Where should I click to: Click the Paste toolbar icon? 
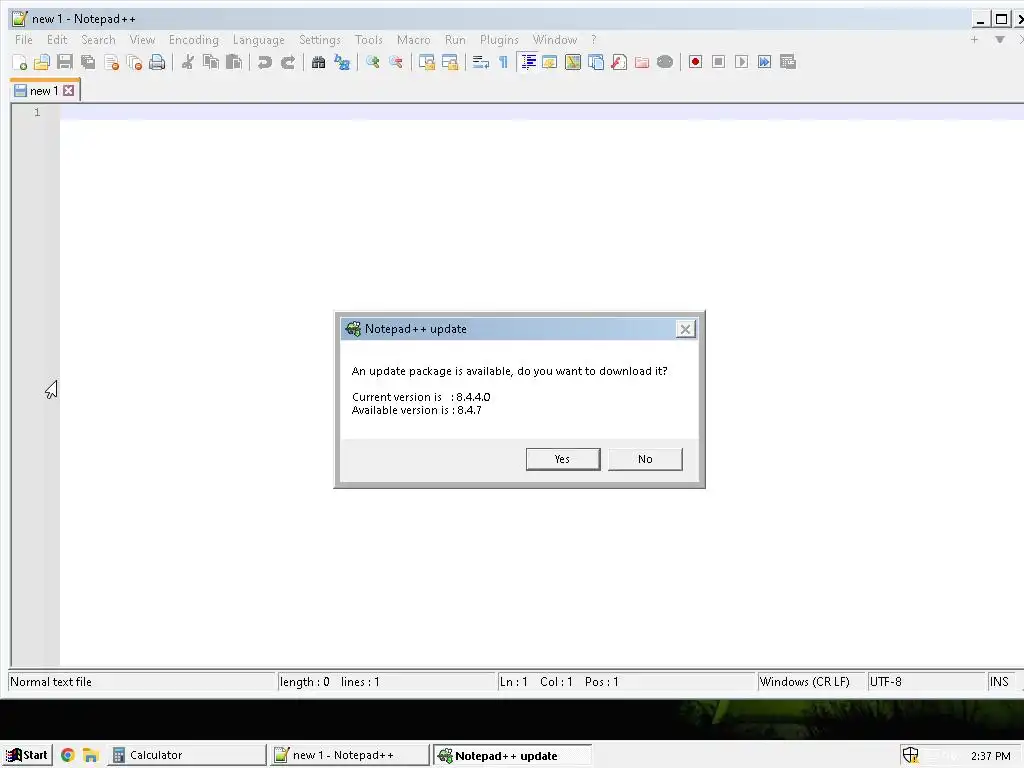coord(233,62)
